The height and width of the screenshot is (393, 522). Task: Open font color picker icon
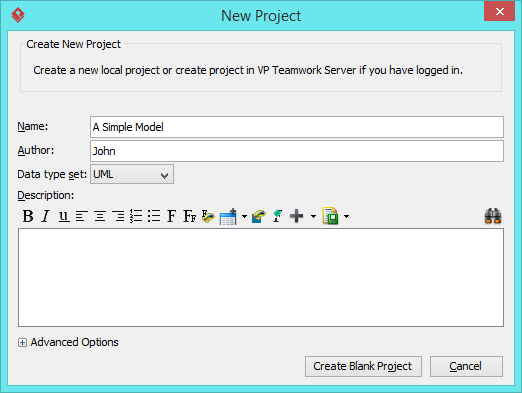[x=208, y=216]
